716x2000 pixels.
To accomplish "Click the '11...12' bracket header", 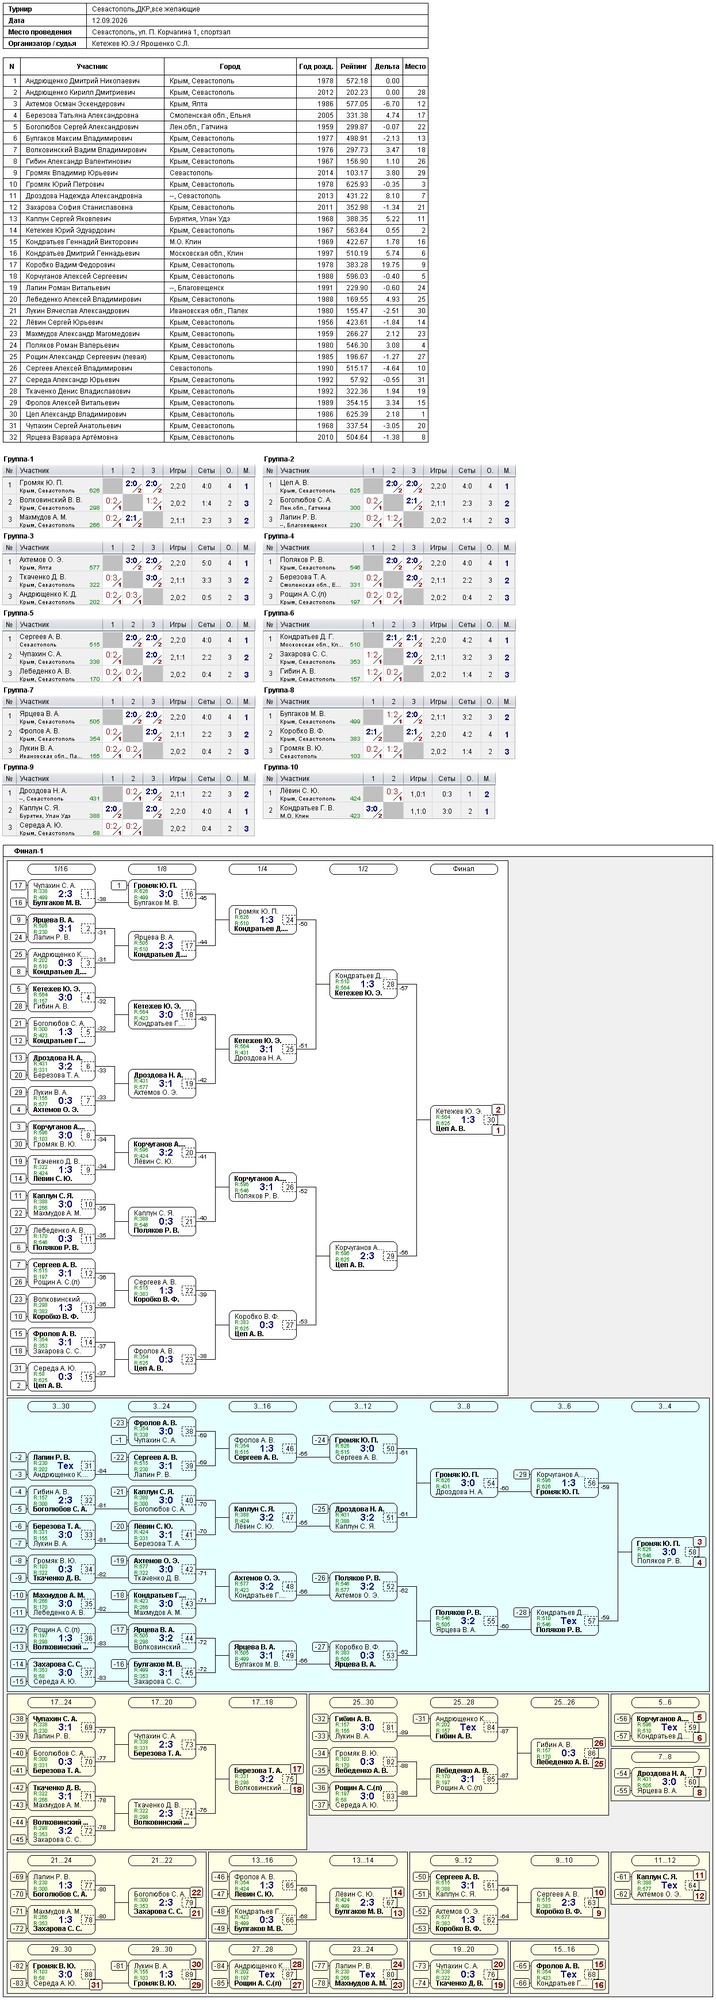I will 664,1860.
